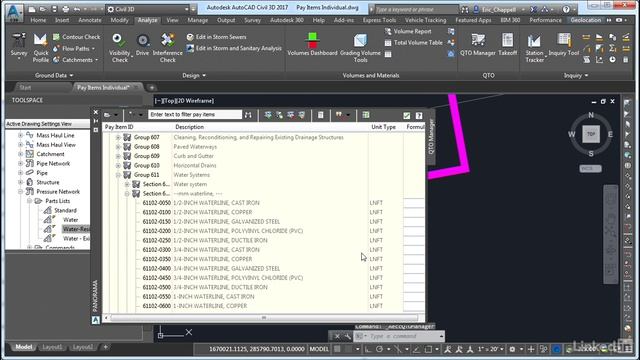Open the Design panel dropdown
640x360 pixels.
(x=194, y=76)
